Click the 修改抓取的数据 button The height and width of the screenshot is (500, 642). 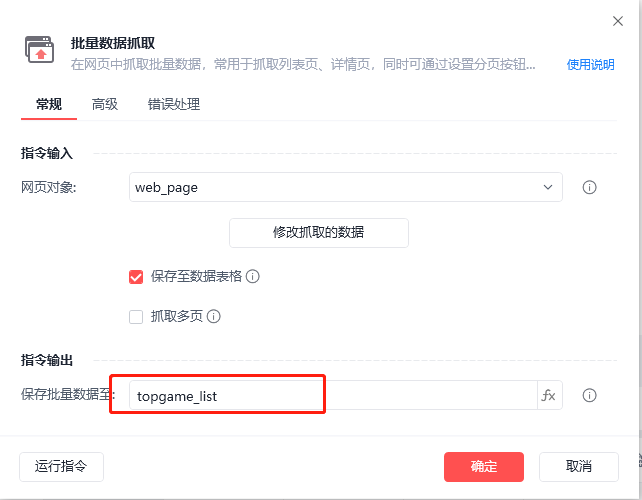click(319, 233)
